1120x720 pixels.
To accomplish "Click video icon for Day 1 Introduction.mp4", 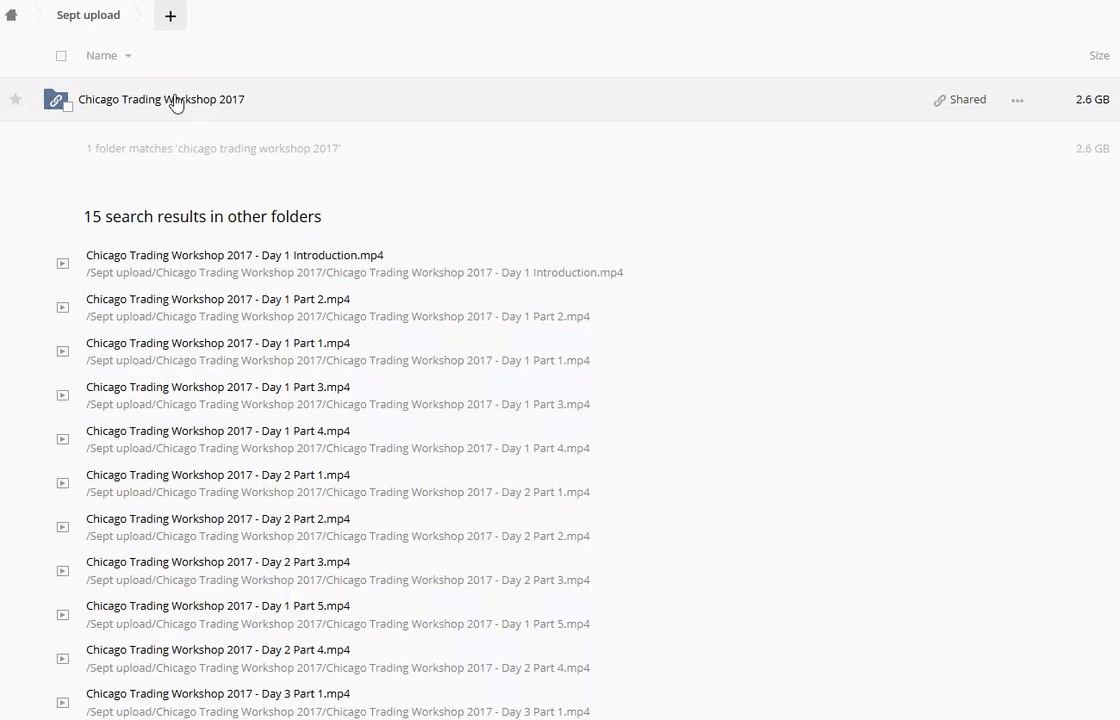I will pyautogui.click(x=63, y=264).
